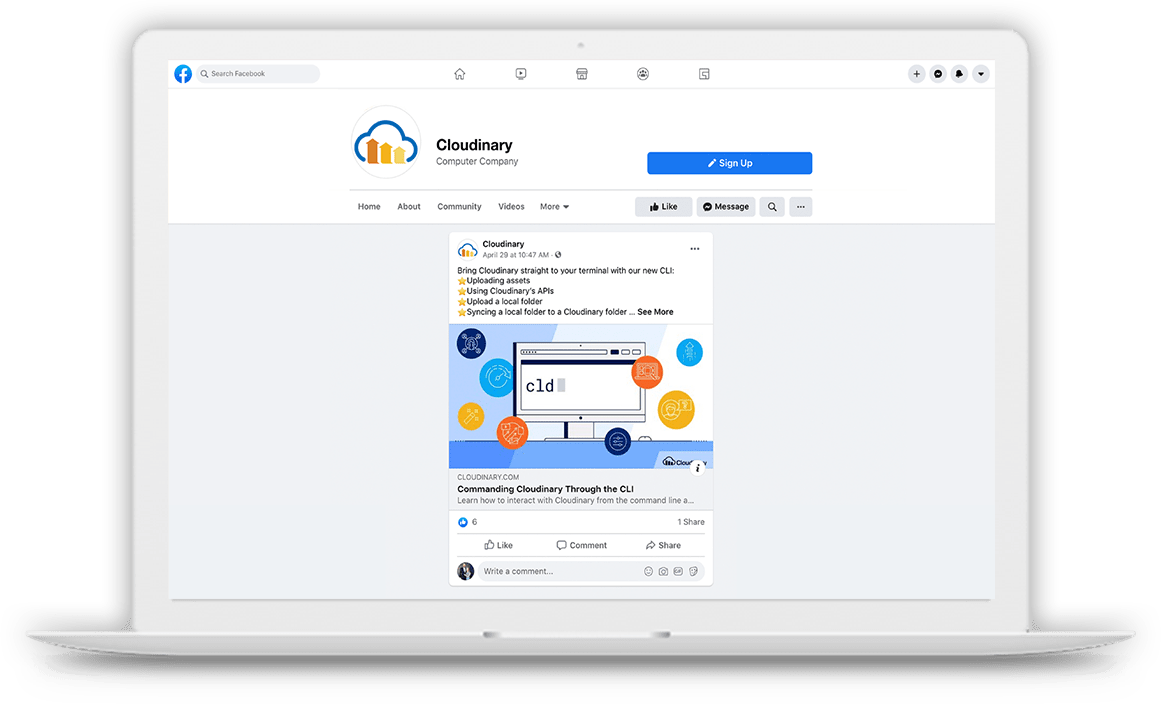Click the Cloudinary page title text
This screenshot has height=704, width=1161.
tap(474, 145)
